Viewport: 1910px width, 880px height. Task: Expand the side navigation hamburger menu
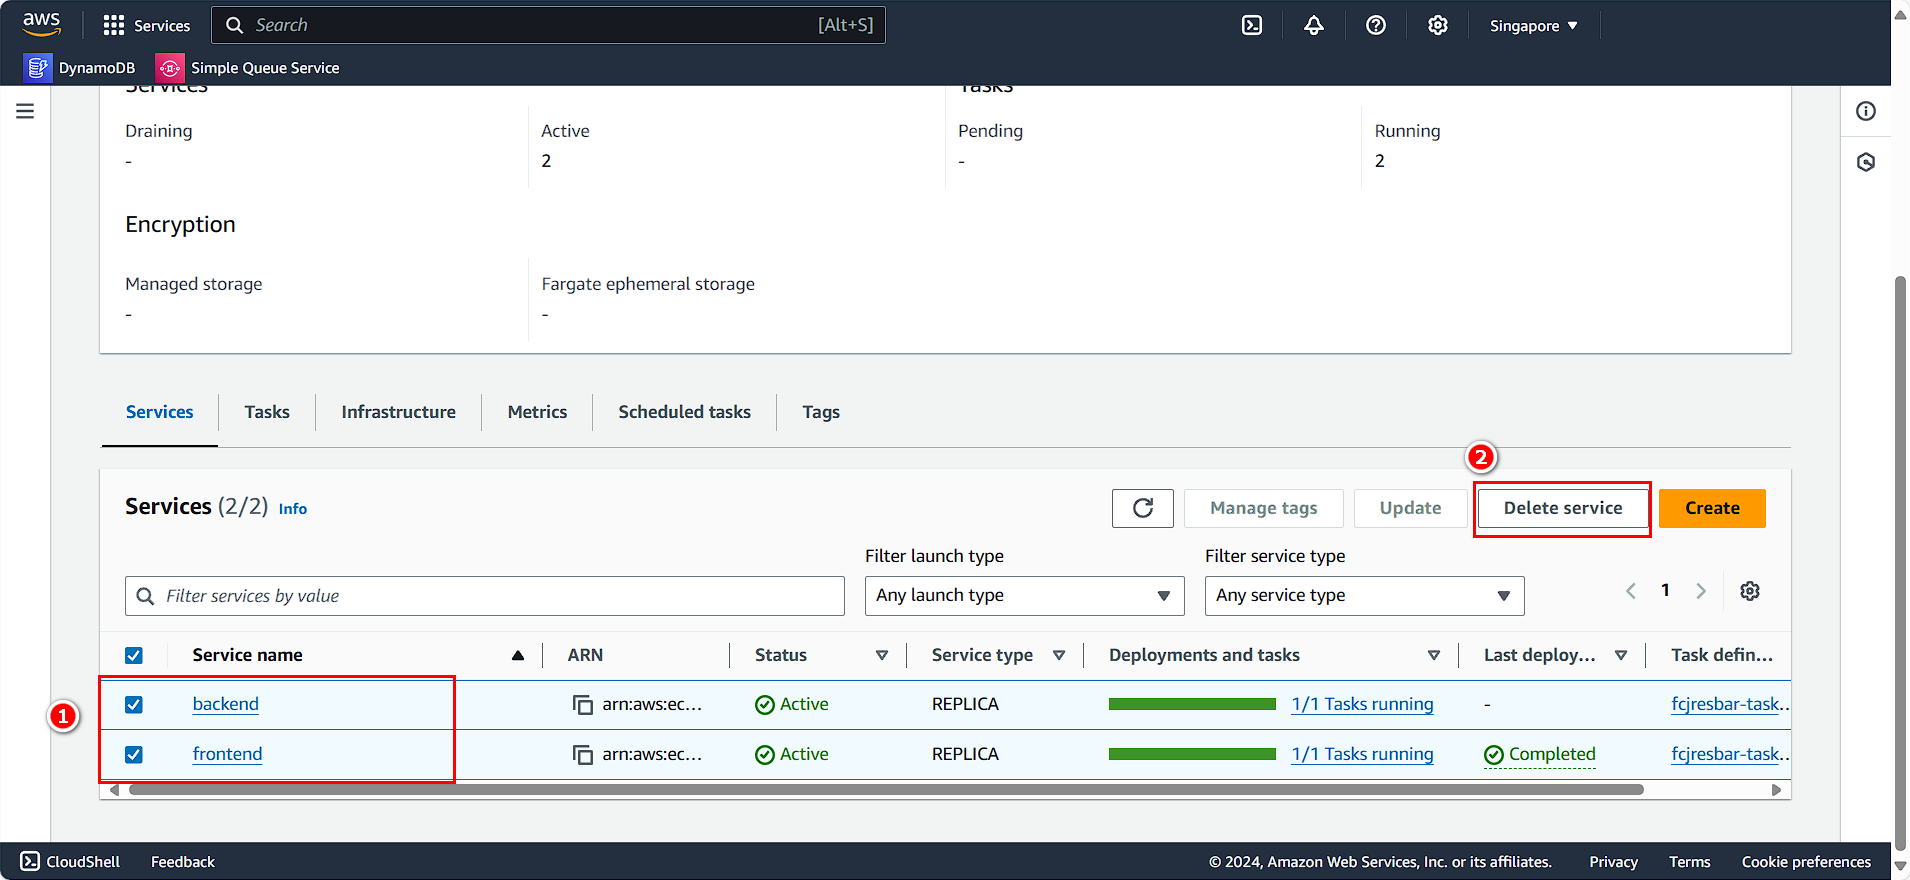pos(25,111)
